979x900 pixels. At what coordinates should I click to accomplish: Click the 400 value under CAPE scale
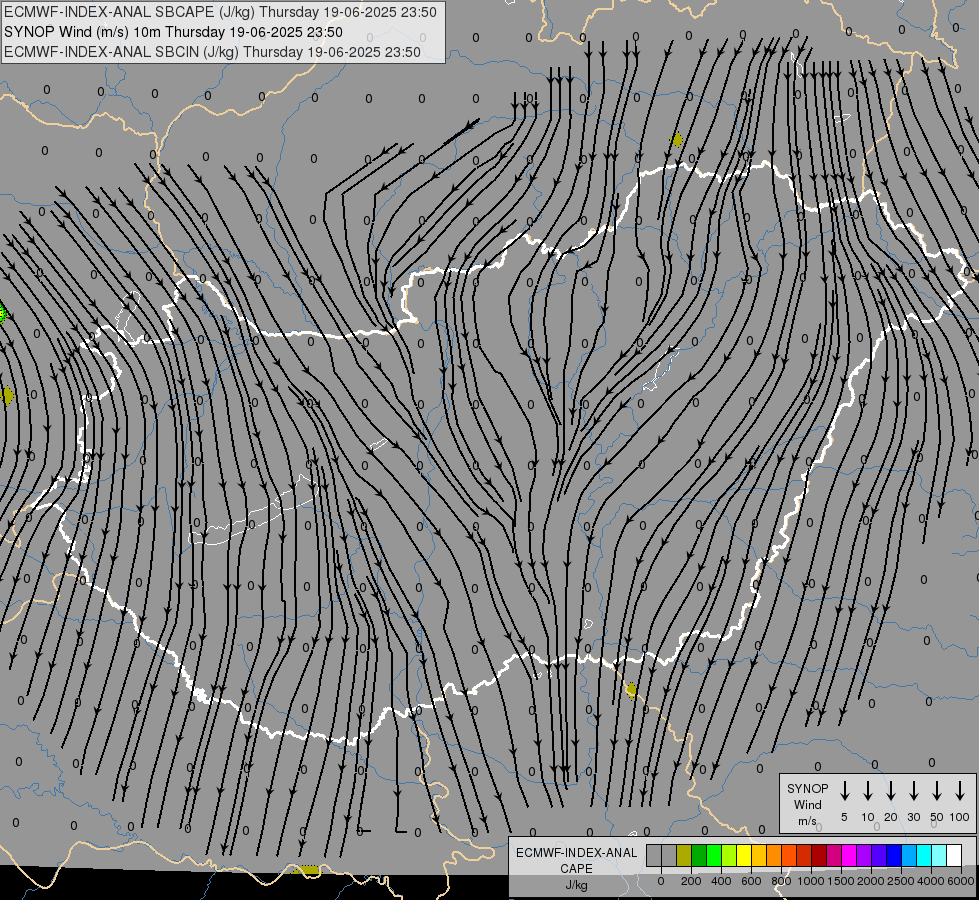pos(721,881)
